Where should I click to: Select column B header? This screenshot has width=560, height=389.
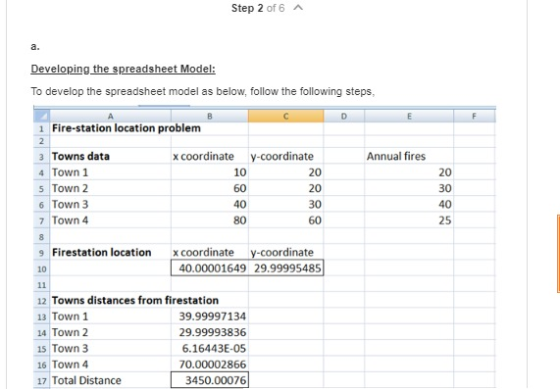(x=210, y=116)
